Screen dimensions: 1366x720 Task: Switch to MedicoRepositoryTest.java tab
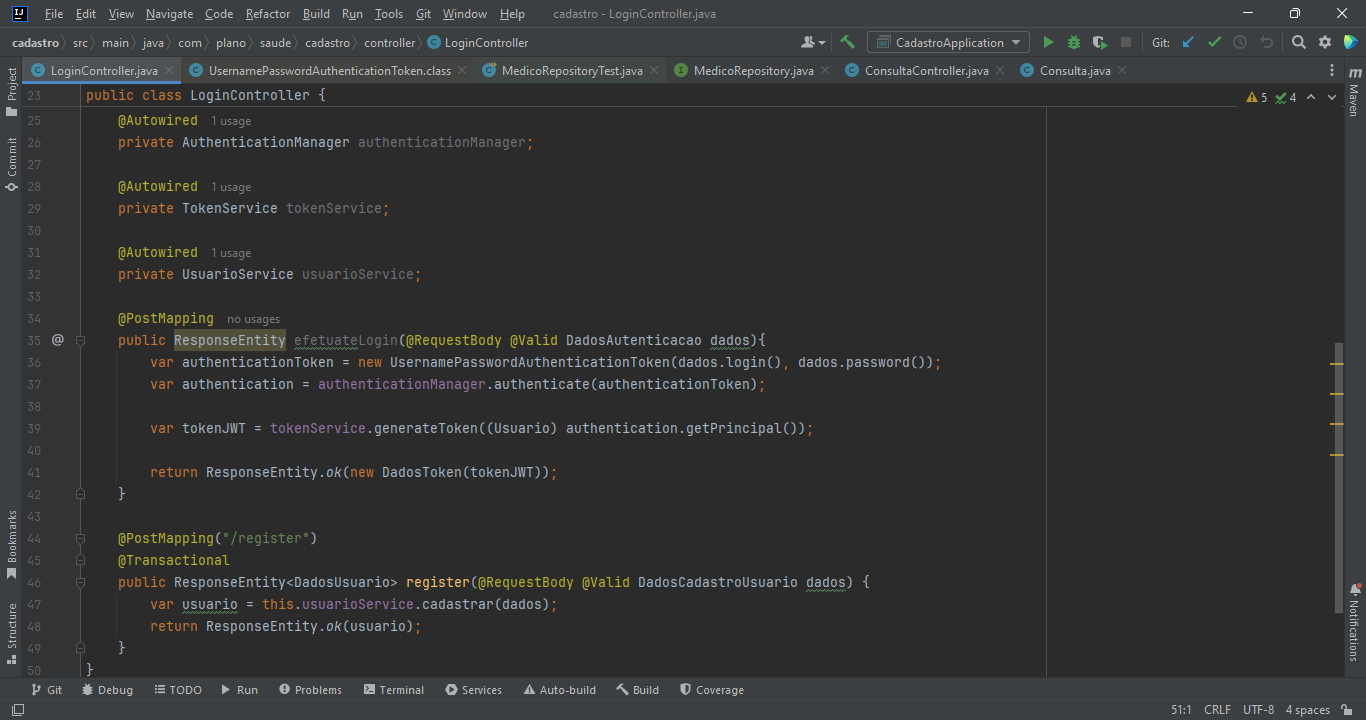[571, 70]
